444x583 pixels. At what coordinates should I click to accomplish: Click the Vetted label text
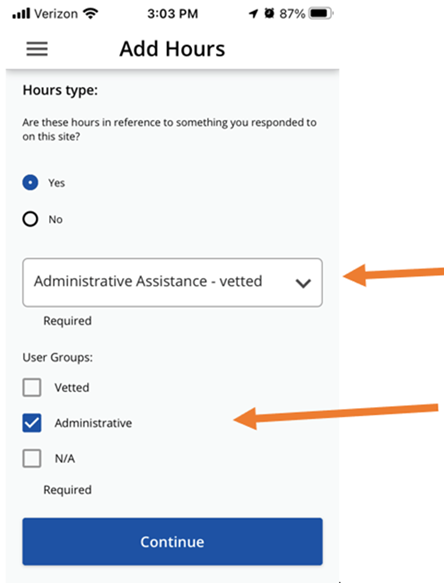point(72,387)
